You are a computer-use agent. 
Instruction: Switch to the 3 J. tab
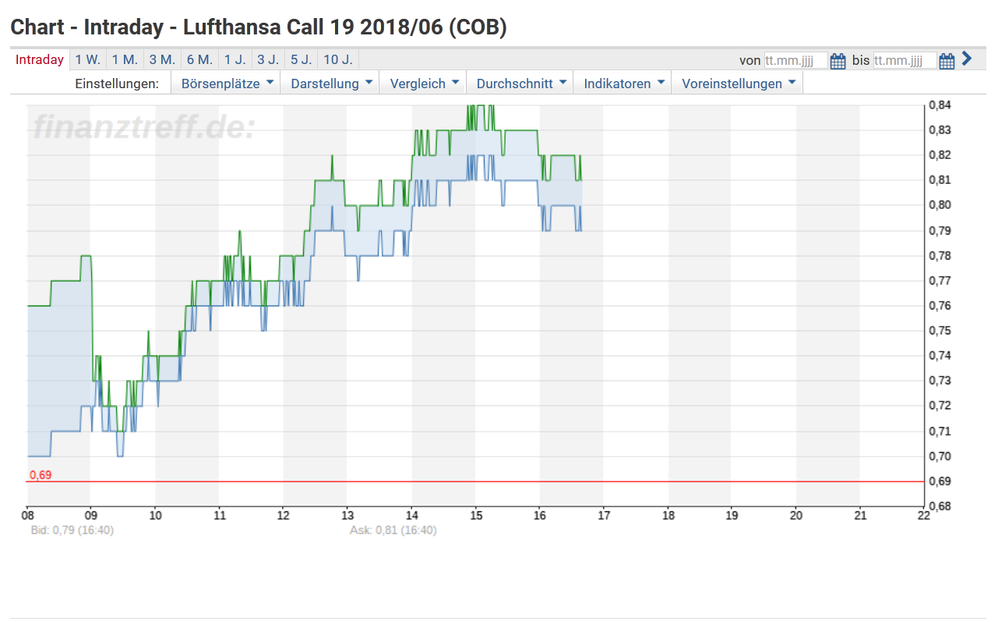pos(267,60)
